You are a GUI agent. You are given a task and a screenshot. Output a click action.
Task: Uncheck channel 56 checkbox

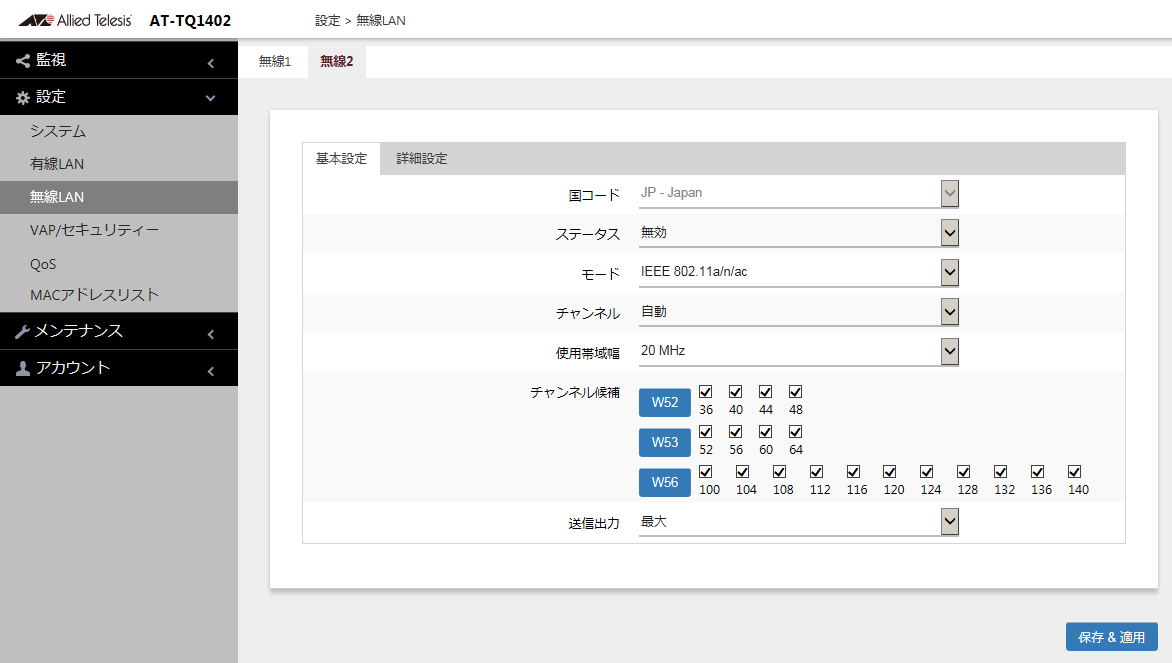(735, 432)
